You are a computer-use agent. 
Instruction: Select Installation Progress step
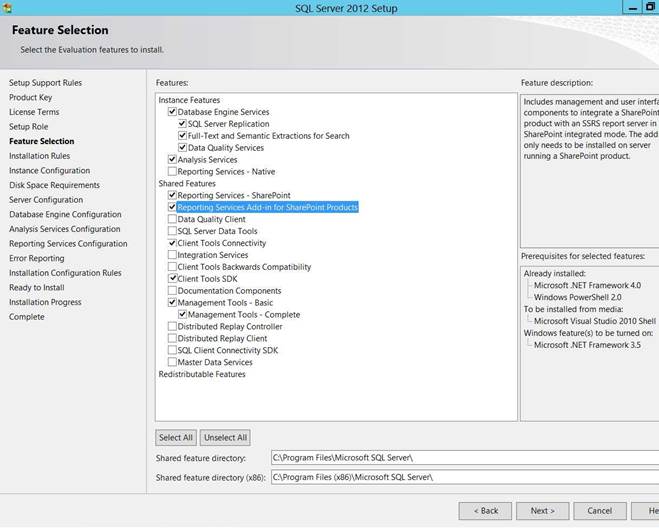point(45,302)
